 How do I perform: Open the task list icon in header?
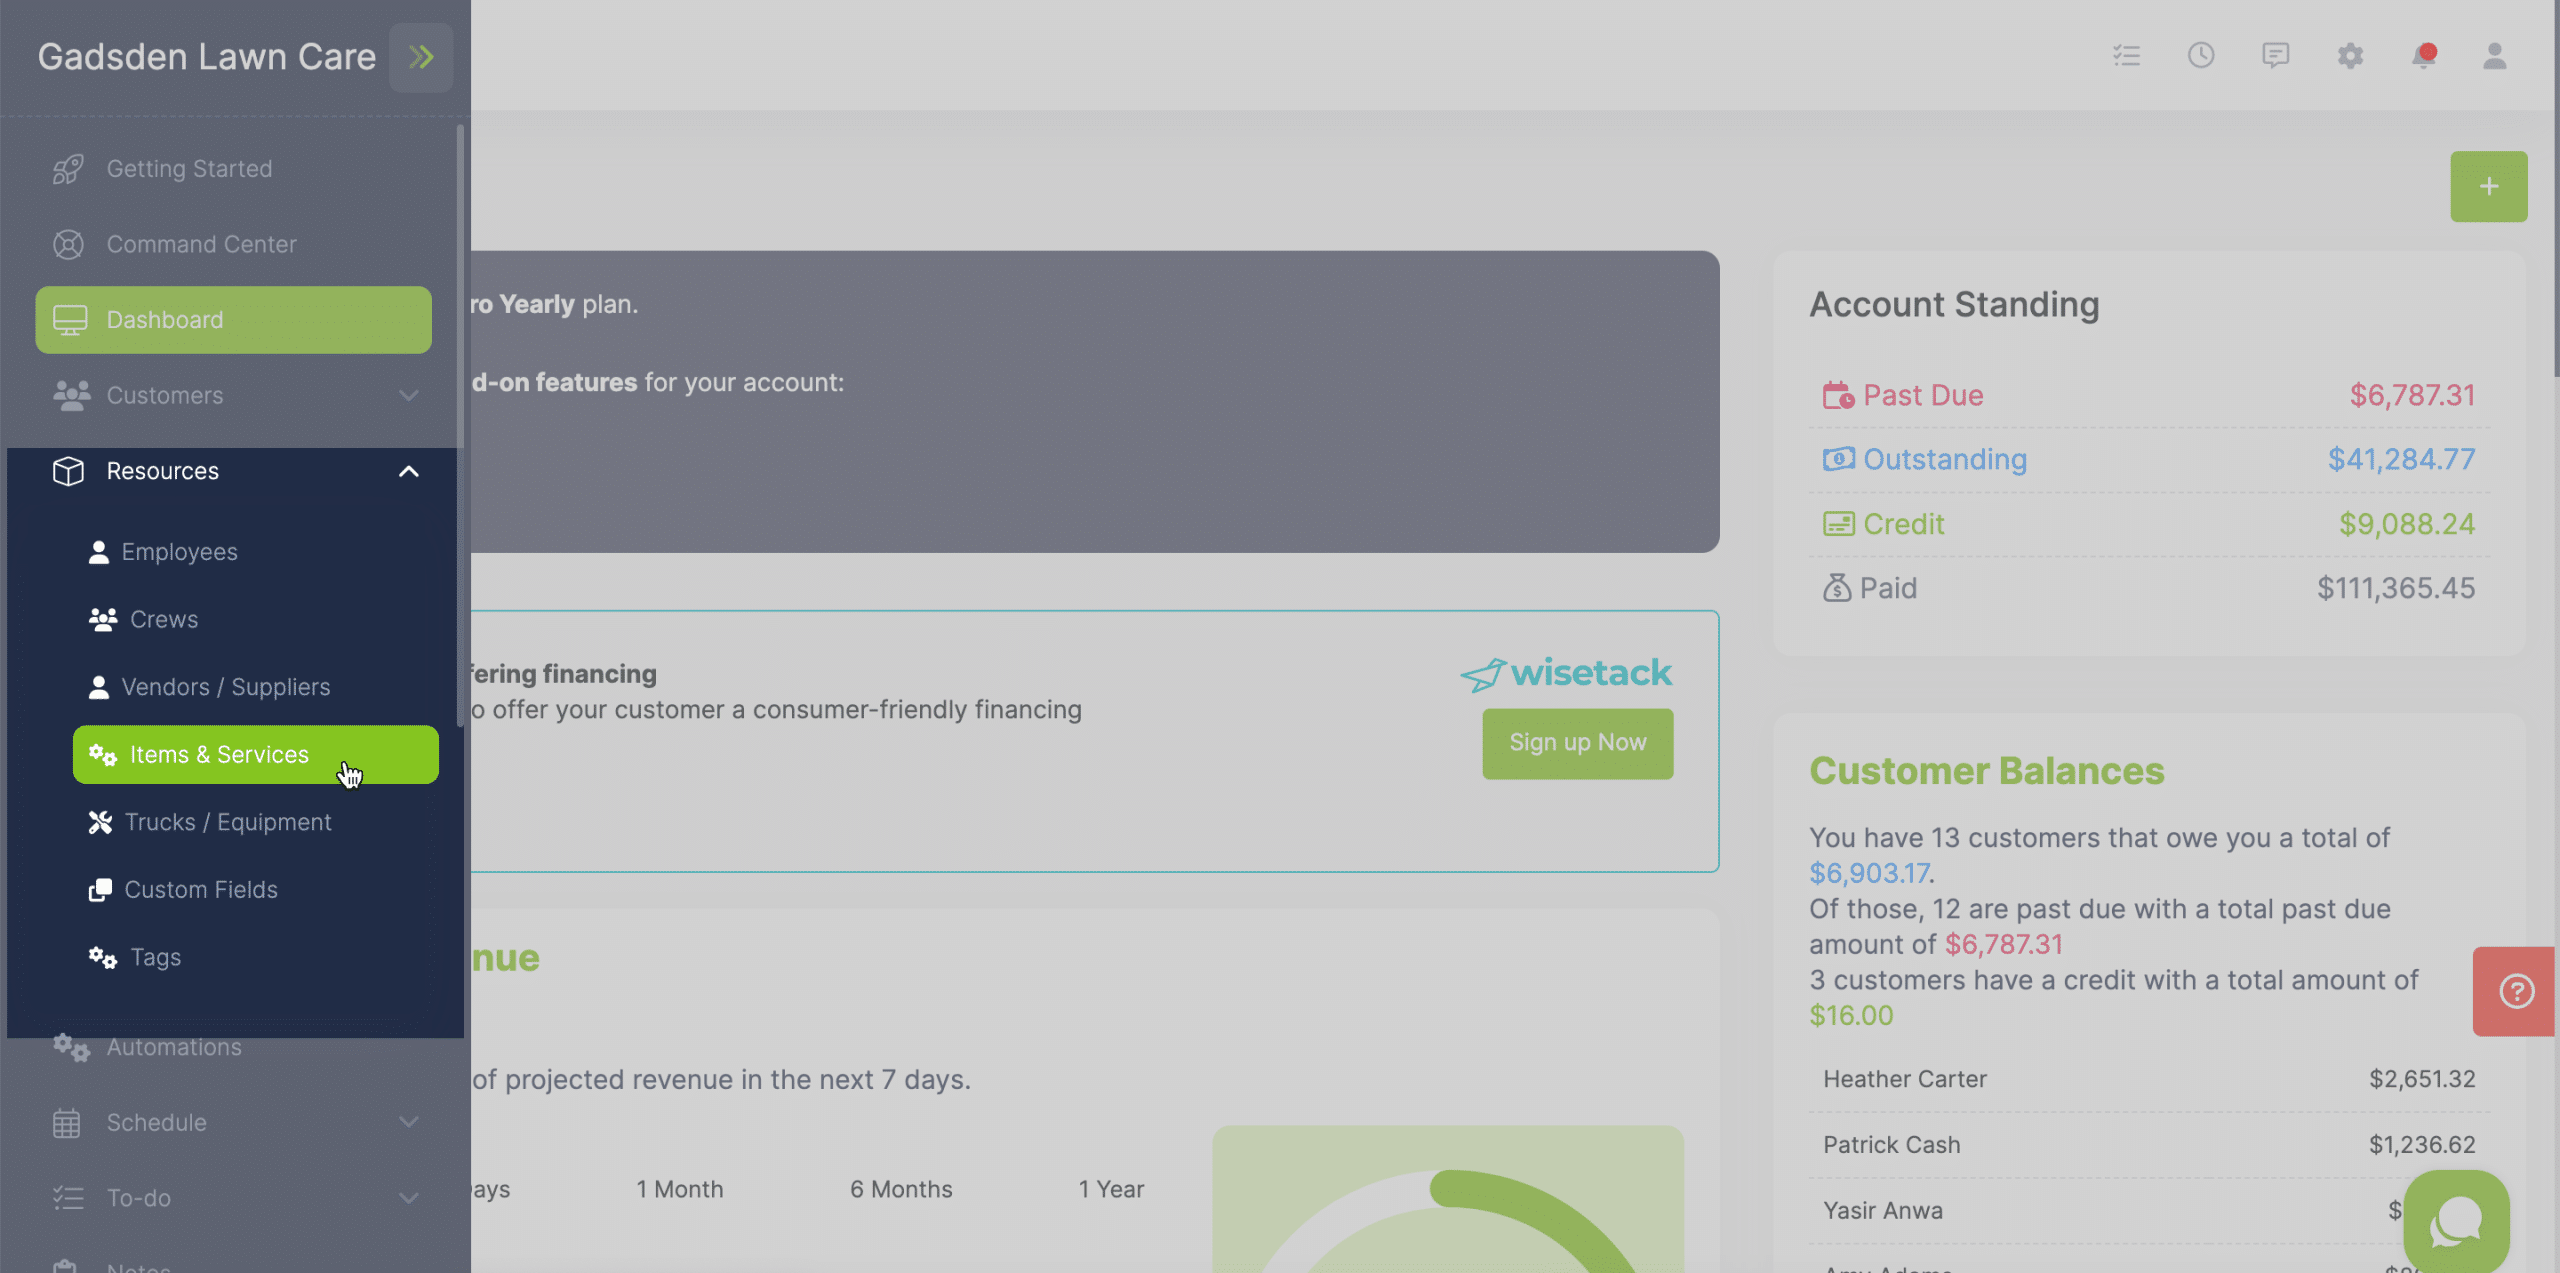(2126, 56)
